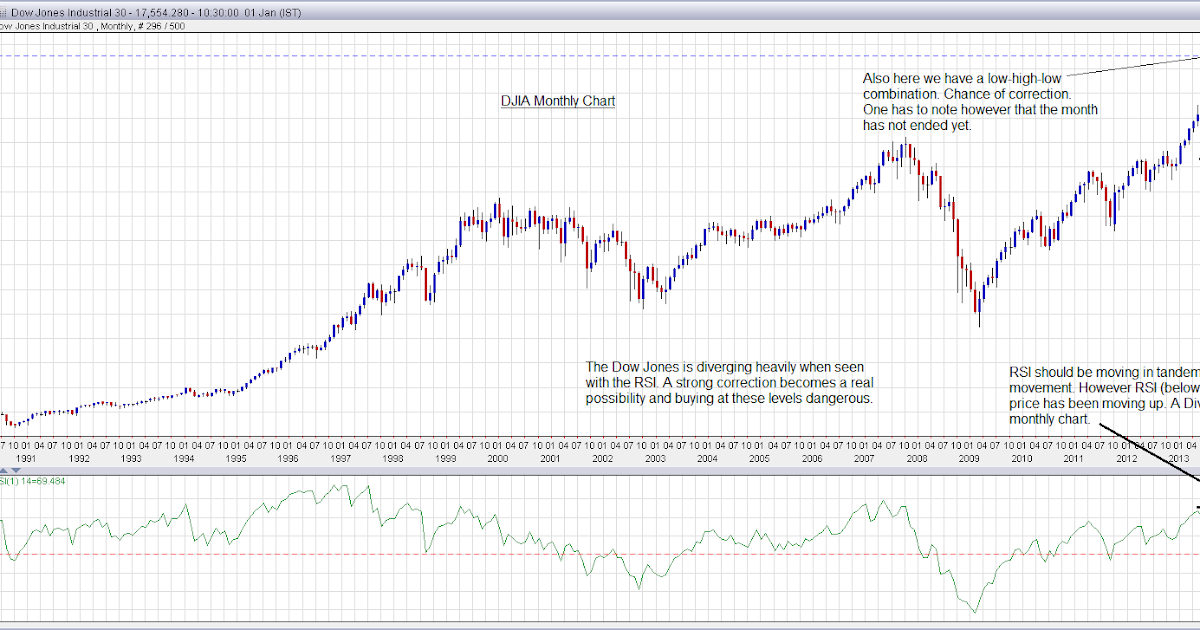Click the 1999 year label on the axis
1200x630 pixels.
tap(445, 459)
